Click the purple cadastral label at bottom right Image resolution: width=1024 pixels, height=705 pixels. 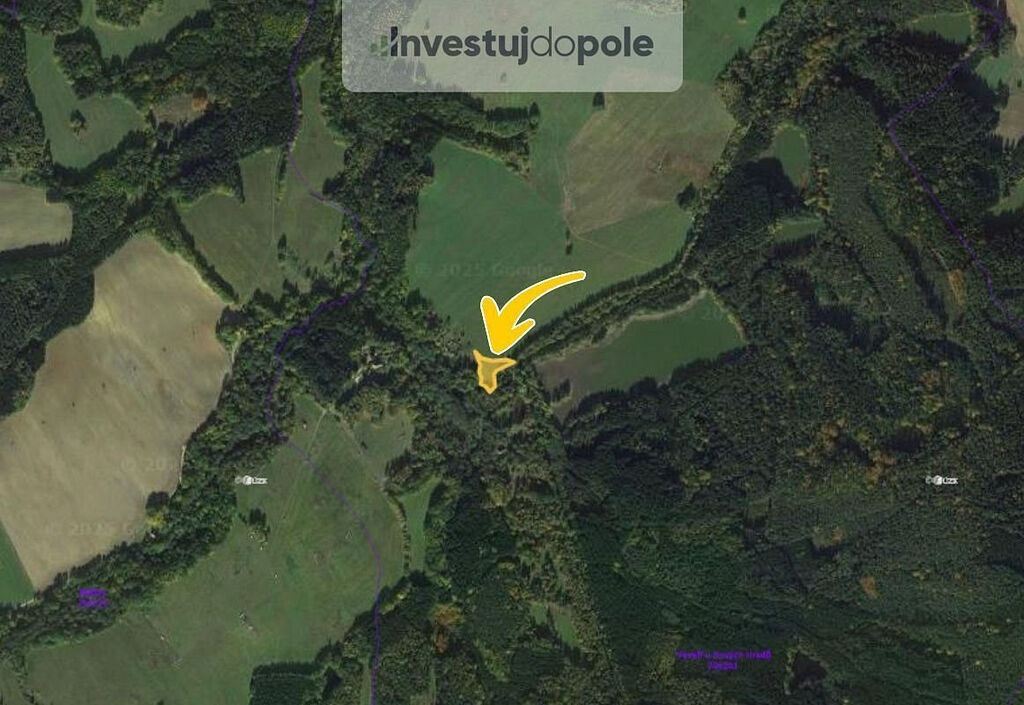[x=724, y=660]
